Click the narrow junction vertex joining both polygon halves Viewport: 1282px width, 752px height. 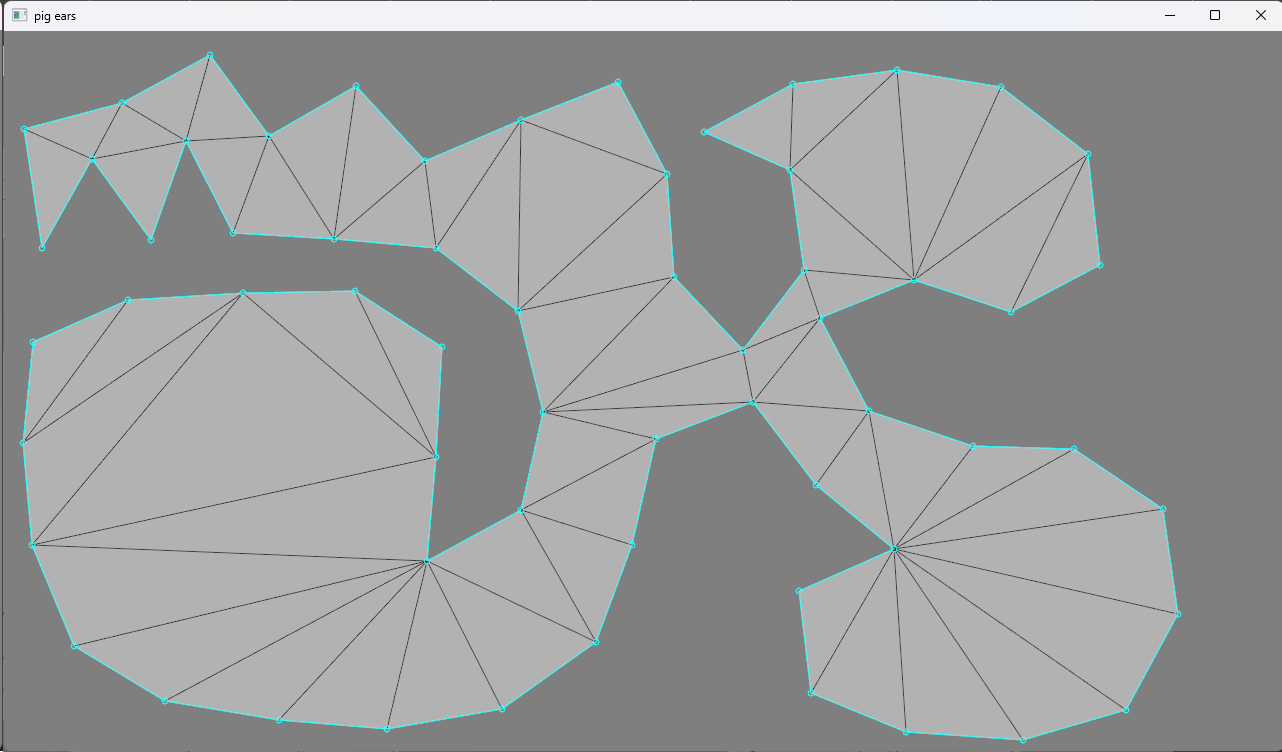tap(743, 350)
